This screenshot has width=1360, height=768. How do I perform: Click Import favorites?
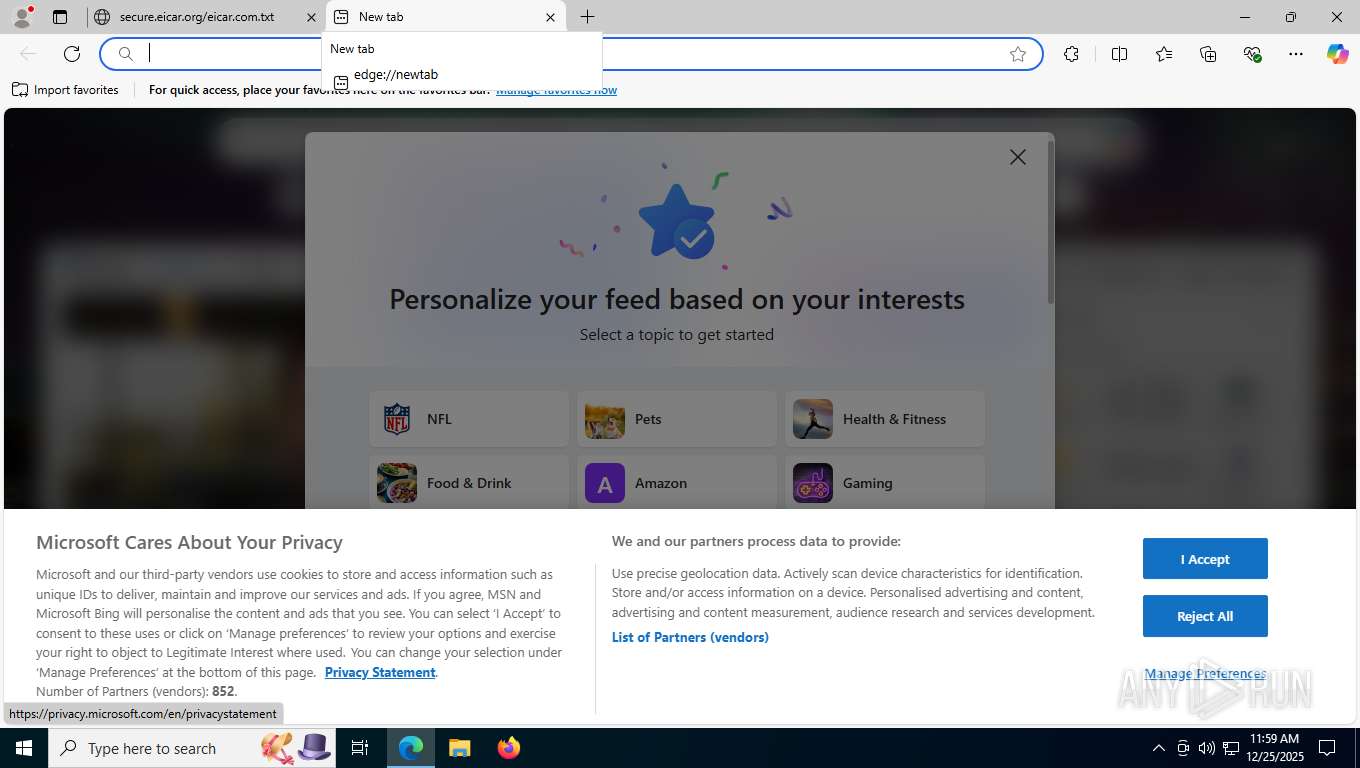click(x=65, y=90)
